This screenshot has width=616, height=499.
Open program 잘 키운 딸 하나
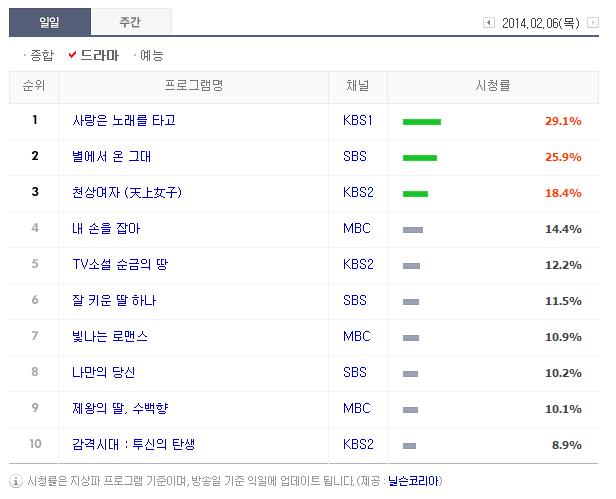tap(114, 301)
